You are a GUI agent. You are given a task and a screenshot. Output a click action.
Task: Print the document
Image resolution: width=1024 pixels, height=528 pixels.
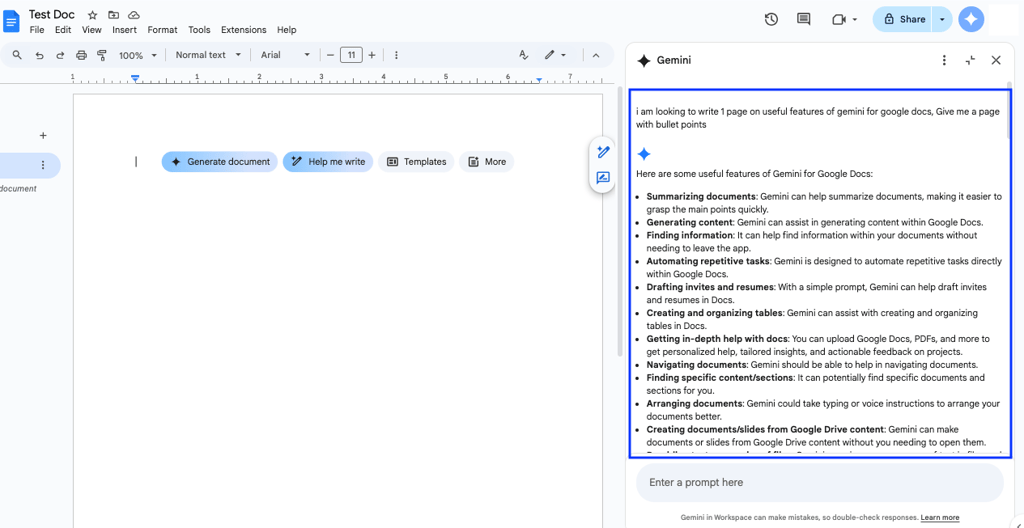pyautogui.click(x=81, y=56)
